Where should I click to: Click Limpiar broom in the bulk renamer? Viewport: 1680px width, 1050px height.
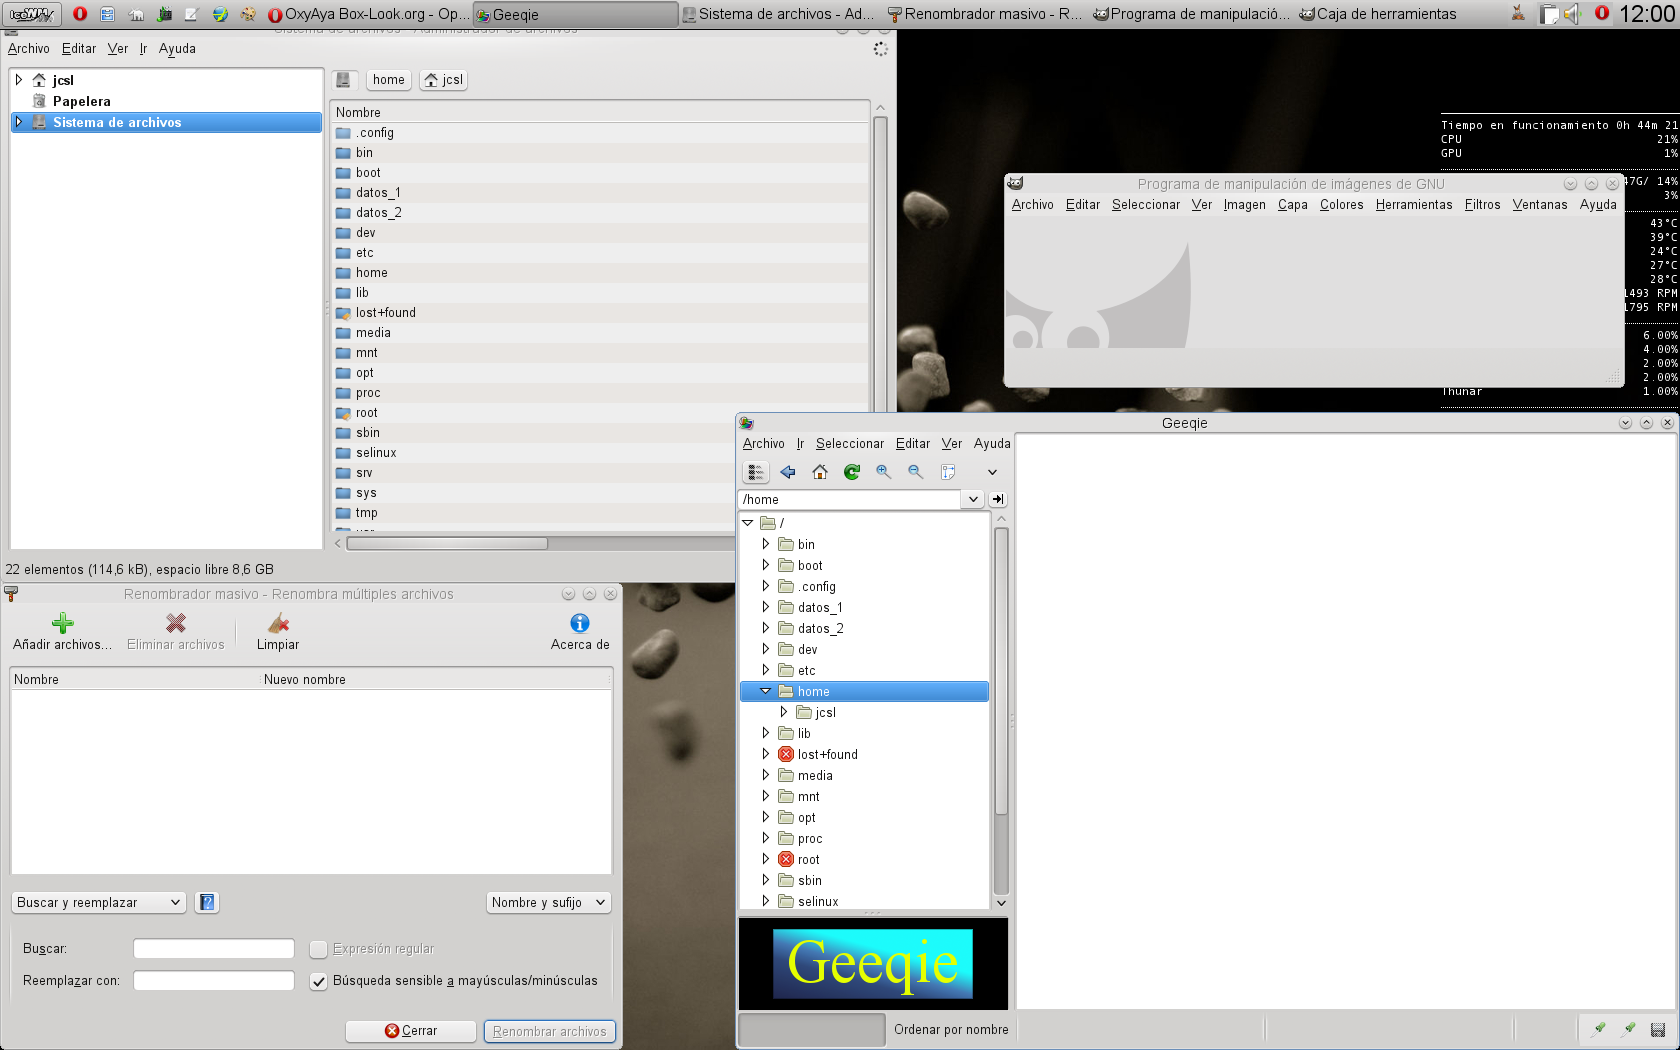[278, 632]
